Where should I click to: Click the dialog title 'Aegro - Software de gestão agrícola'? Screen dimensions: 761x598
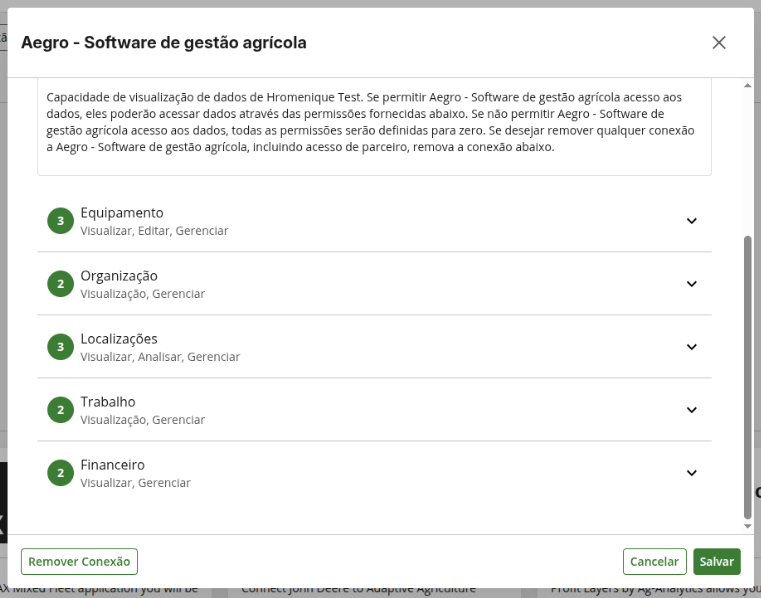tap(164, 43)
